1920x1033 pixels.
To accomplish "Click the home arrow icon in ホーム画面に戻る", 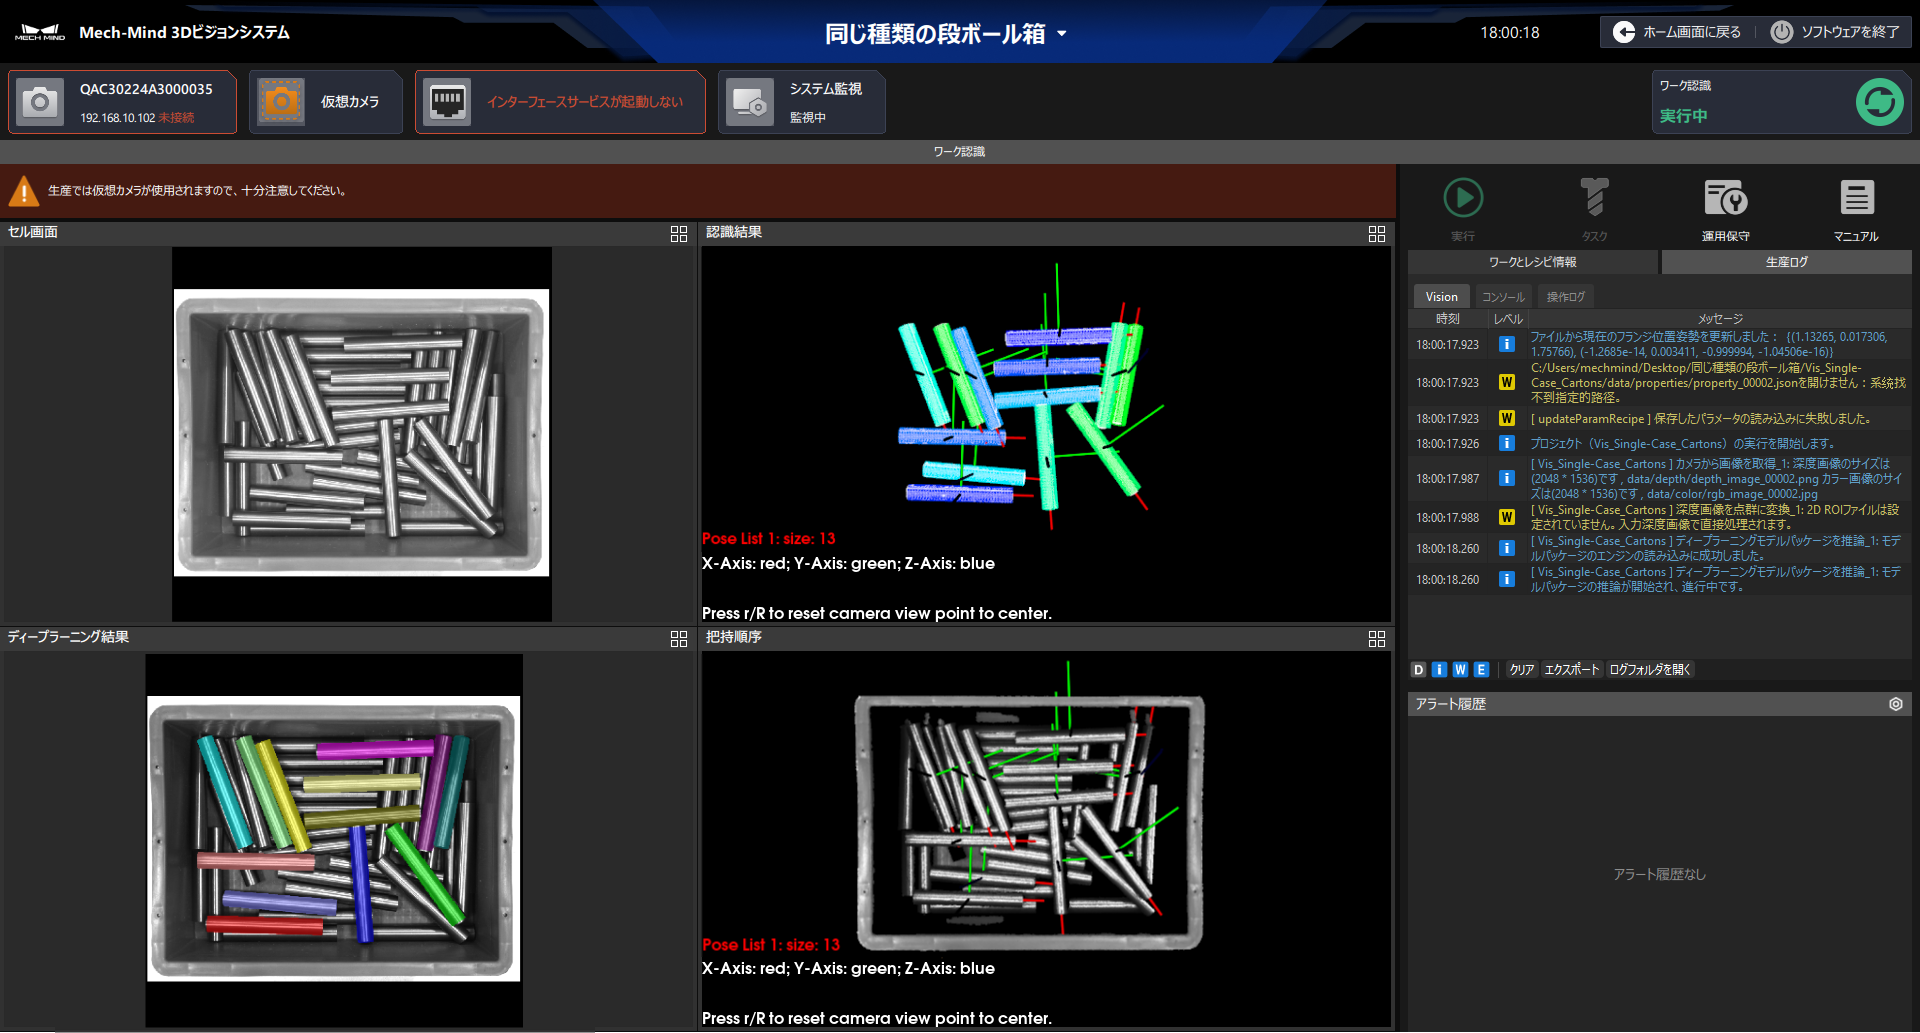I will [x=1625, y=32].
